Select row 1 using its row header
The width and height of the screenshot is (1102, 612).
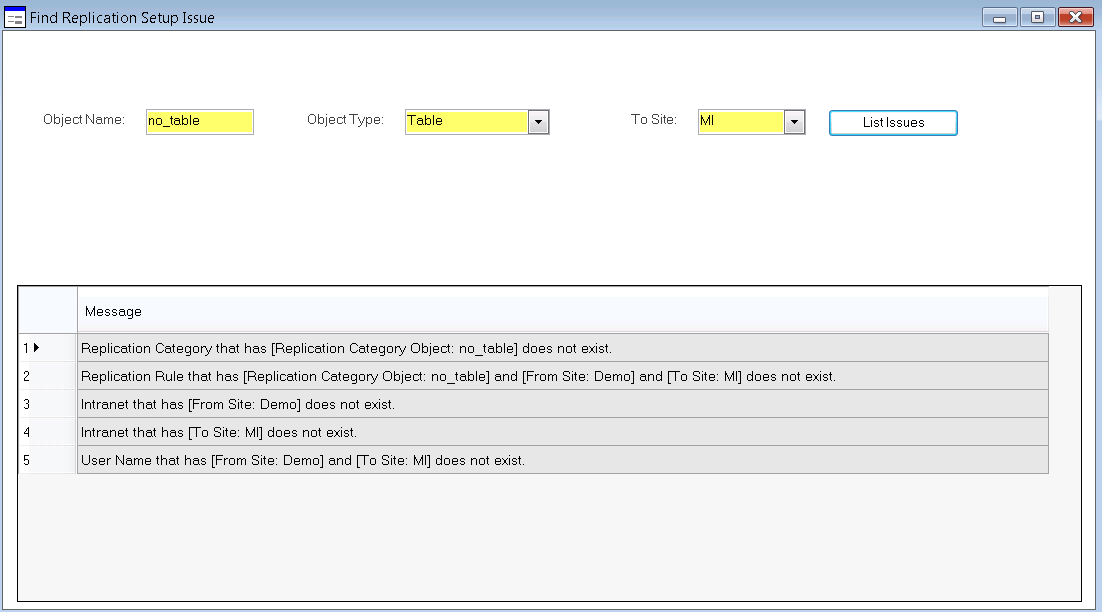point(47,348)
